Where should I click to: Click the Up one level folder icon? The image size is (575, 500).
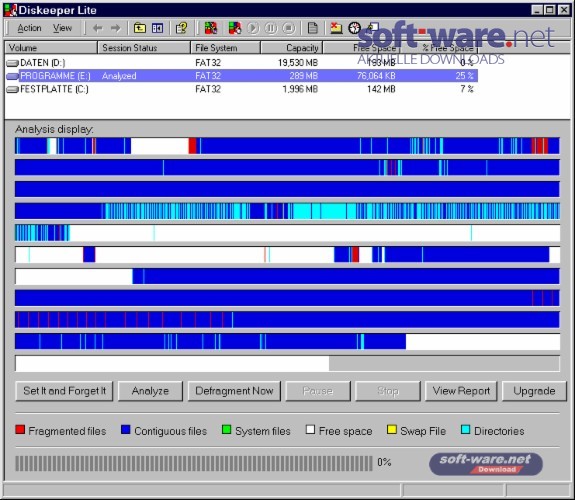(x=140, y=28)
